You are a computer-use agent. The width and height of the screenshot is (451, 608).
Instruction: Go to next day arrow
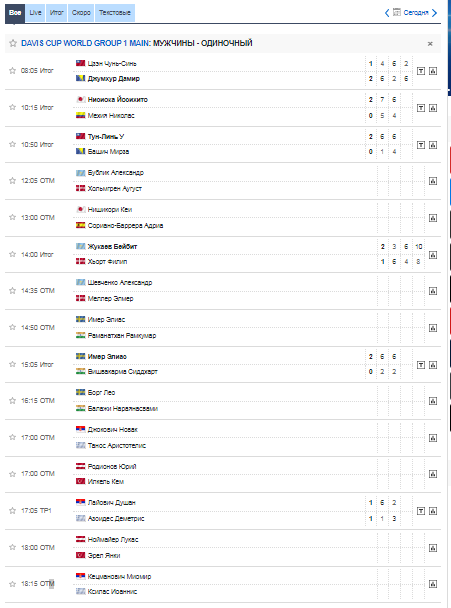pyautogui.click(x=434, y=13)
